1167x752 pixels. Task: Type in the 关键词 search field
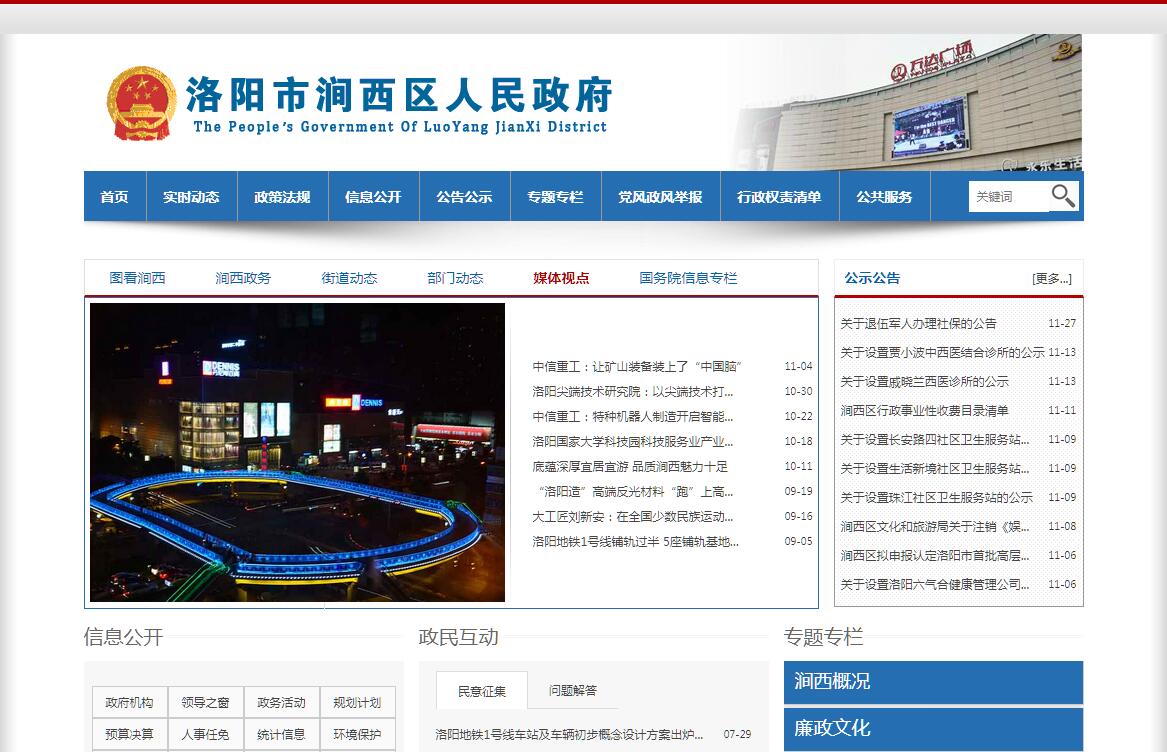click(x=1007, y=197)
